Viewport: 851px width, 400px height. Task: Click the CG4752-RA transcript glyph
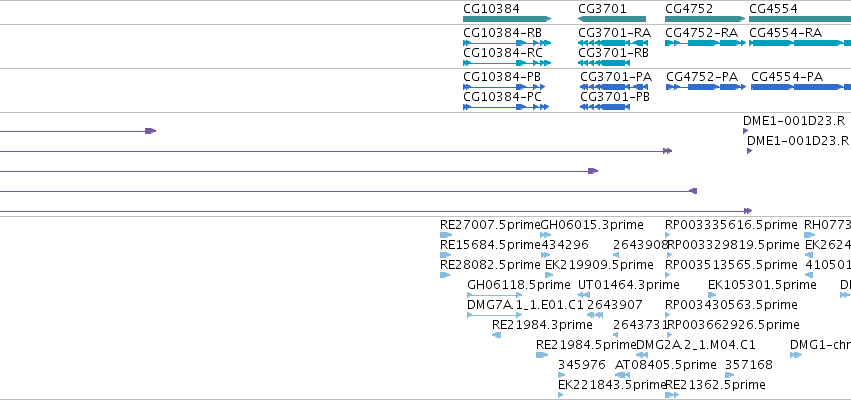tap(704, 43)
